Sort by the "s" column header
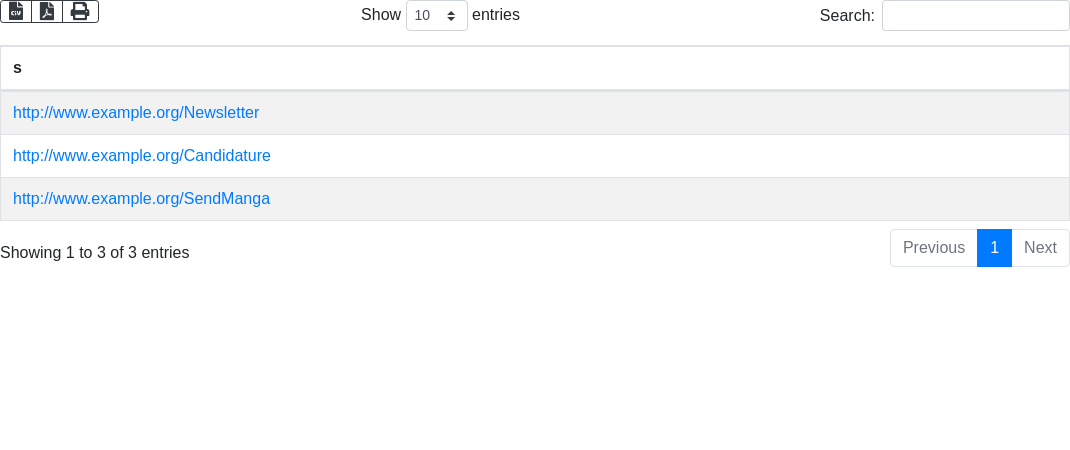Screen dimensions: 1070x450 click(x=18, y=68)
